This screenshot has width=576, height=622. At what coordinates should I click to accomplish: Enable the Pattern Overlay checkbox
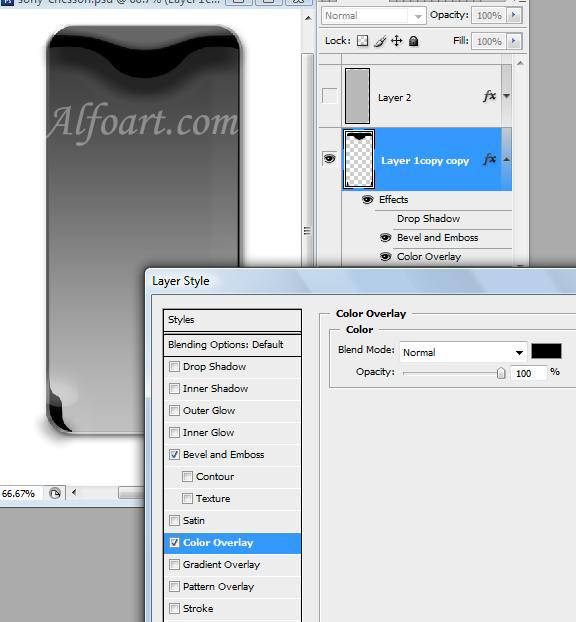click(x=174, y=586)
